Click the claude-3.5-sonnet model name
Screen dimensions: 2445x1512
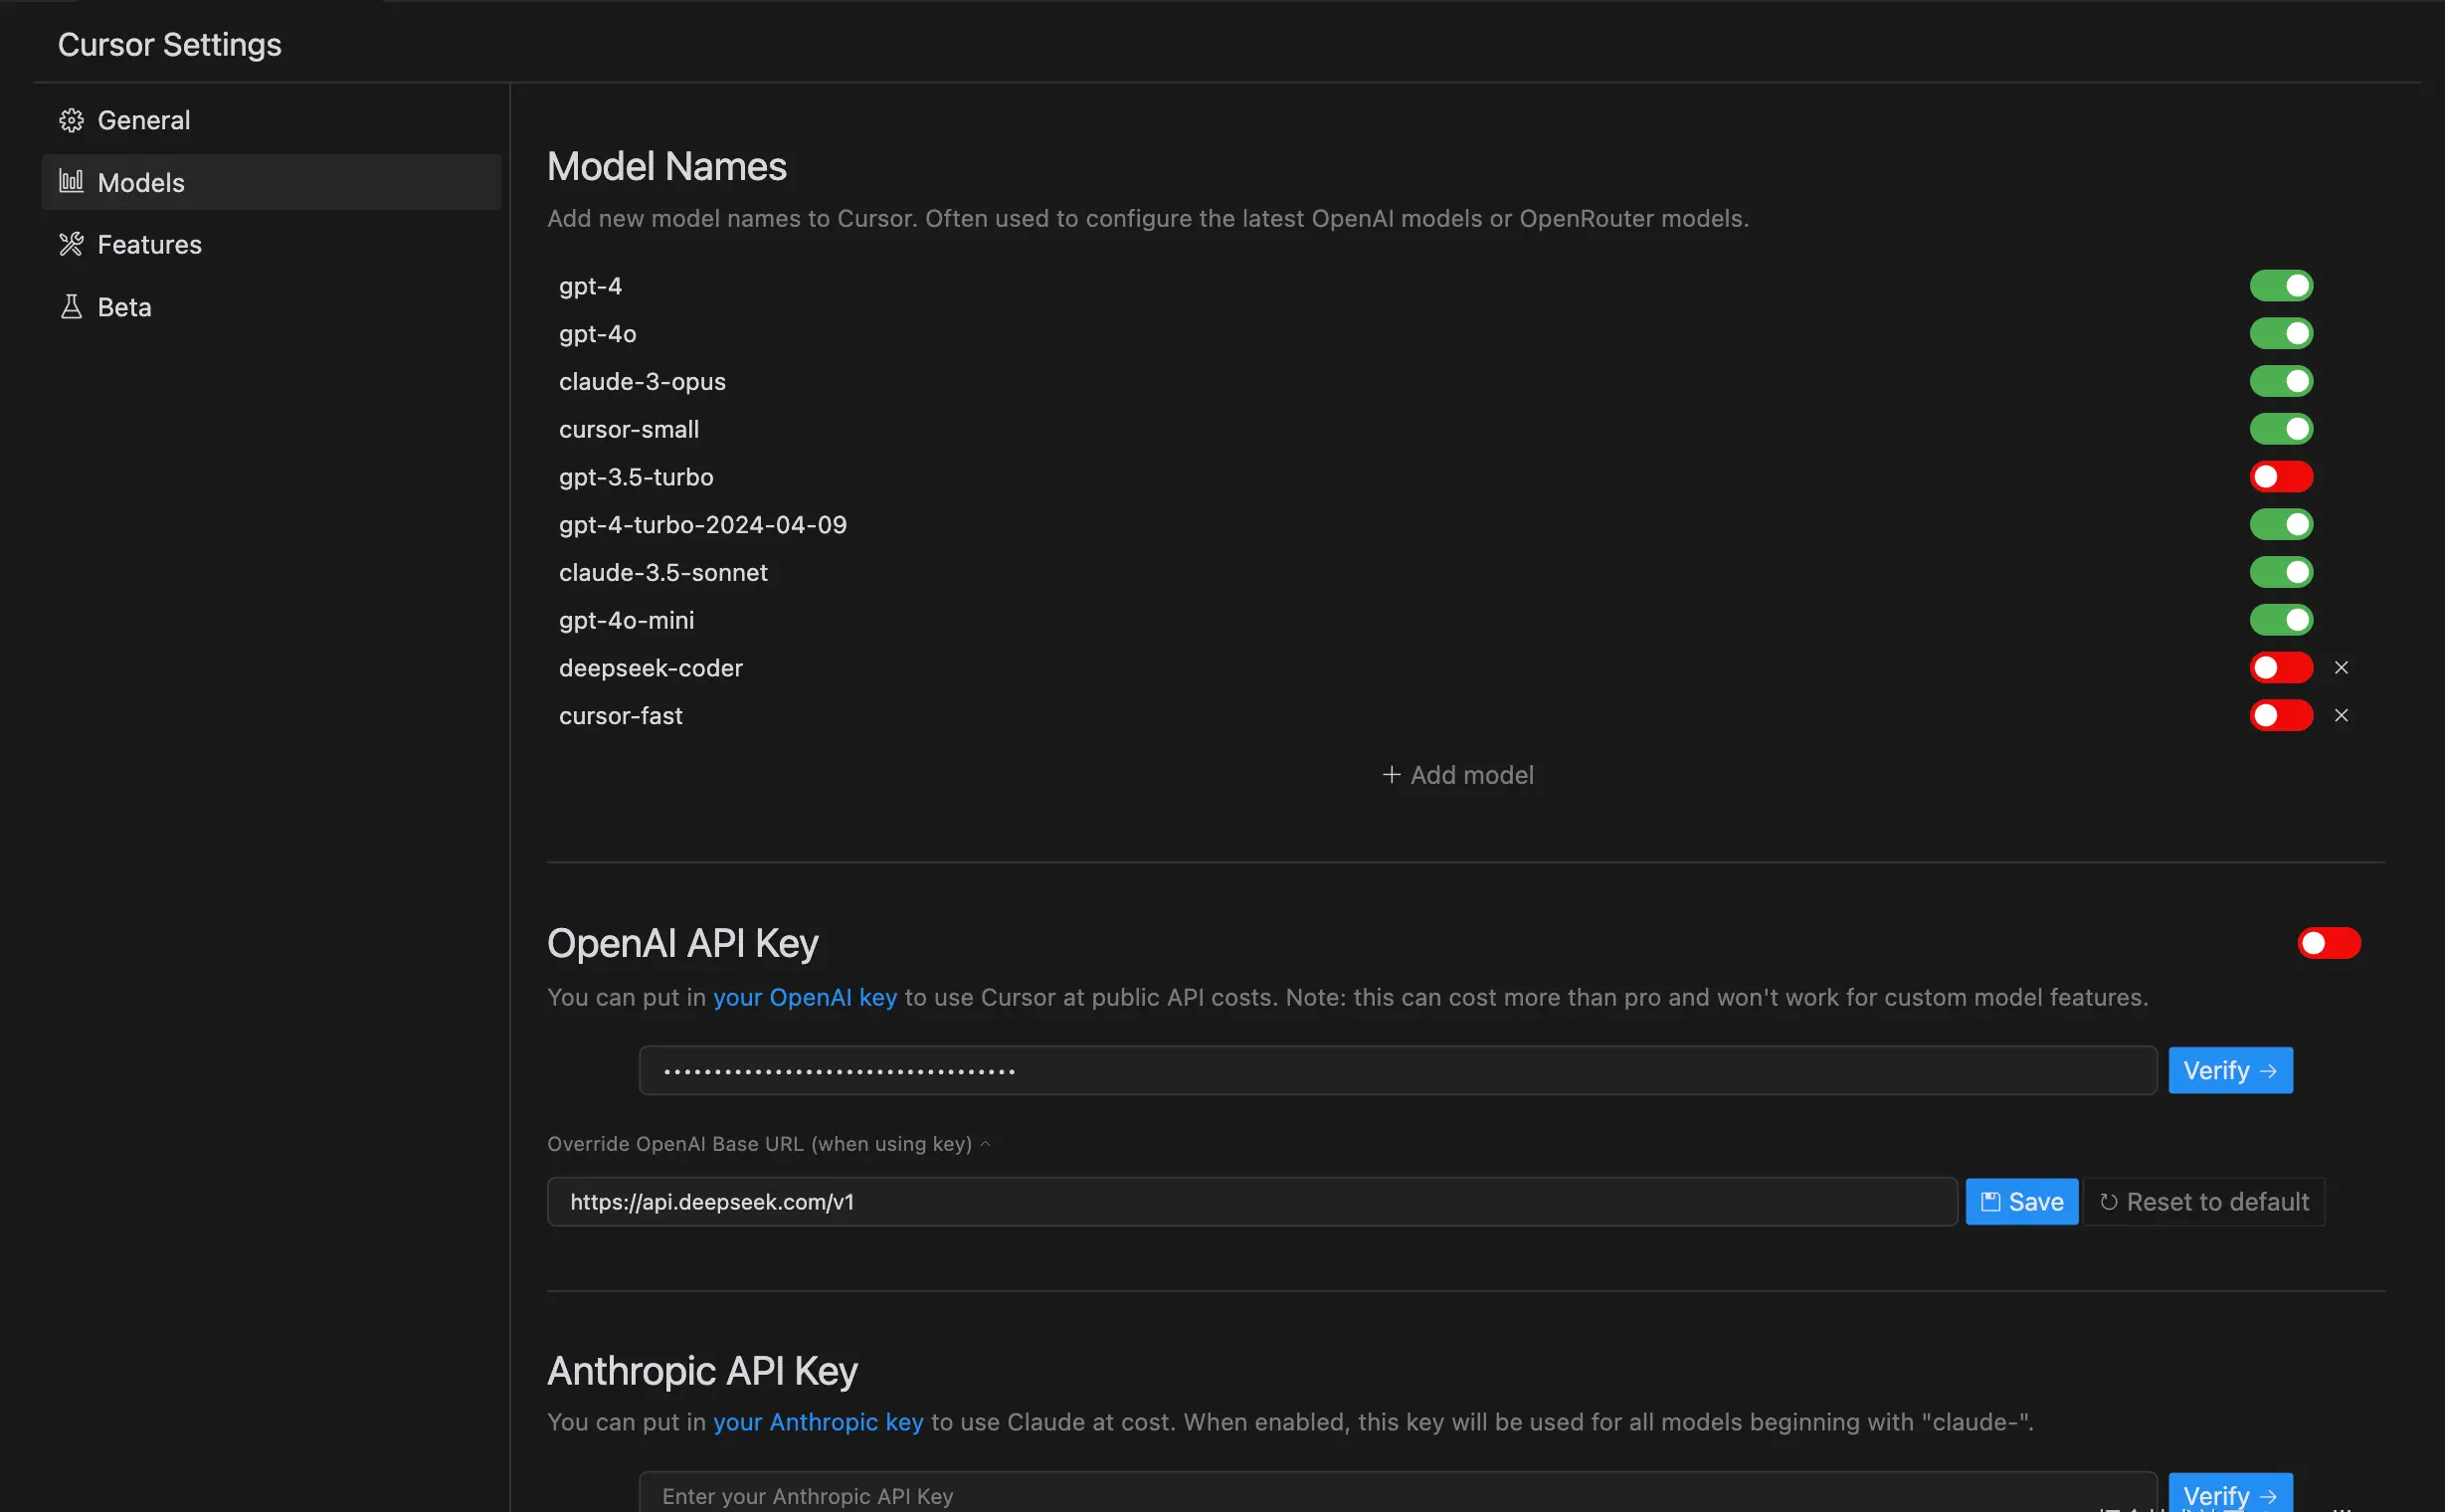[x=663, y=572]
